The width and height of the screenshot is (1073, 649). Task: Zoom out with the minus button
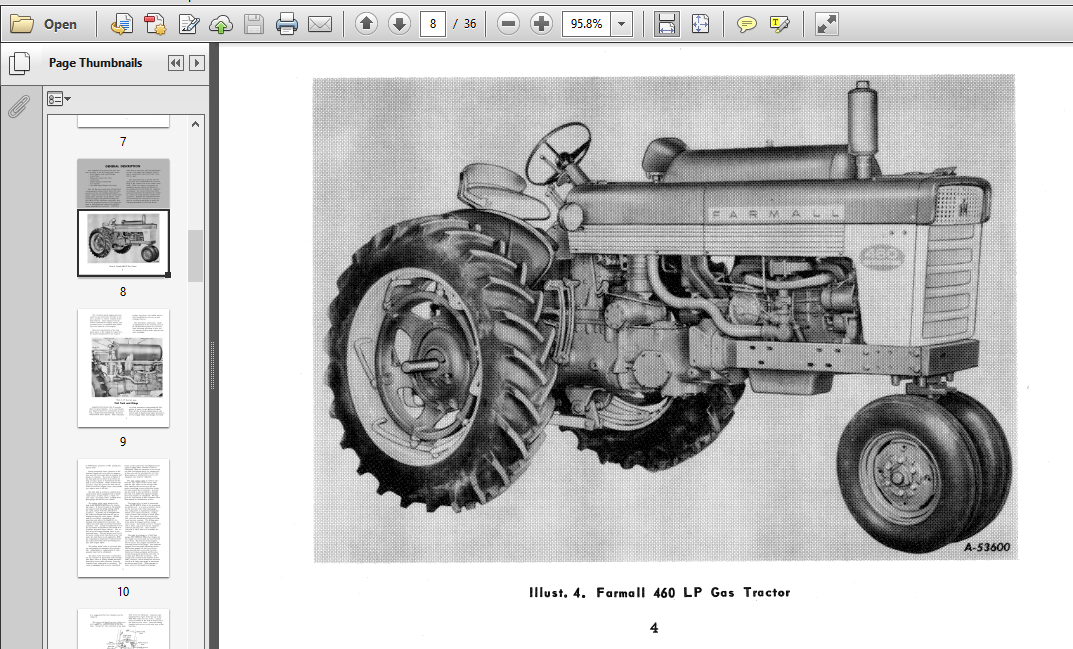click(508, 24)
